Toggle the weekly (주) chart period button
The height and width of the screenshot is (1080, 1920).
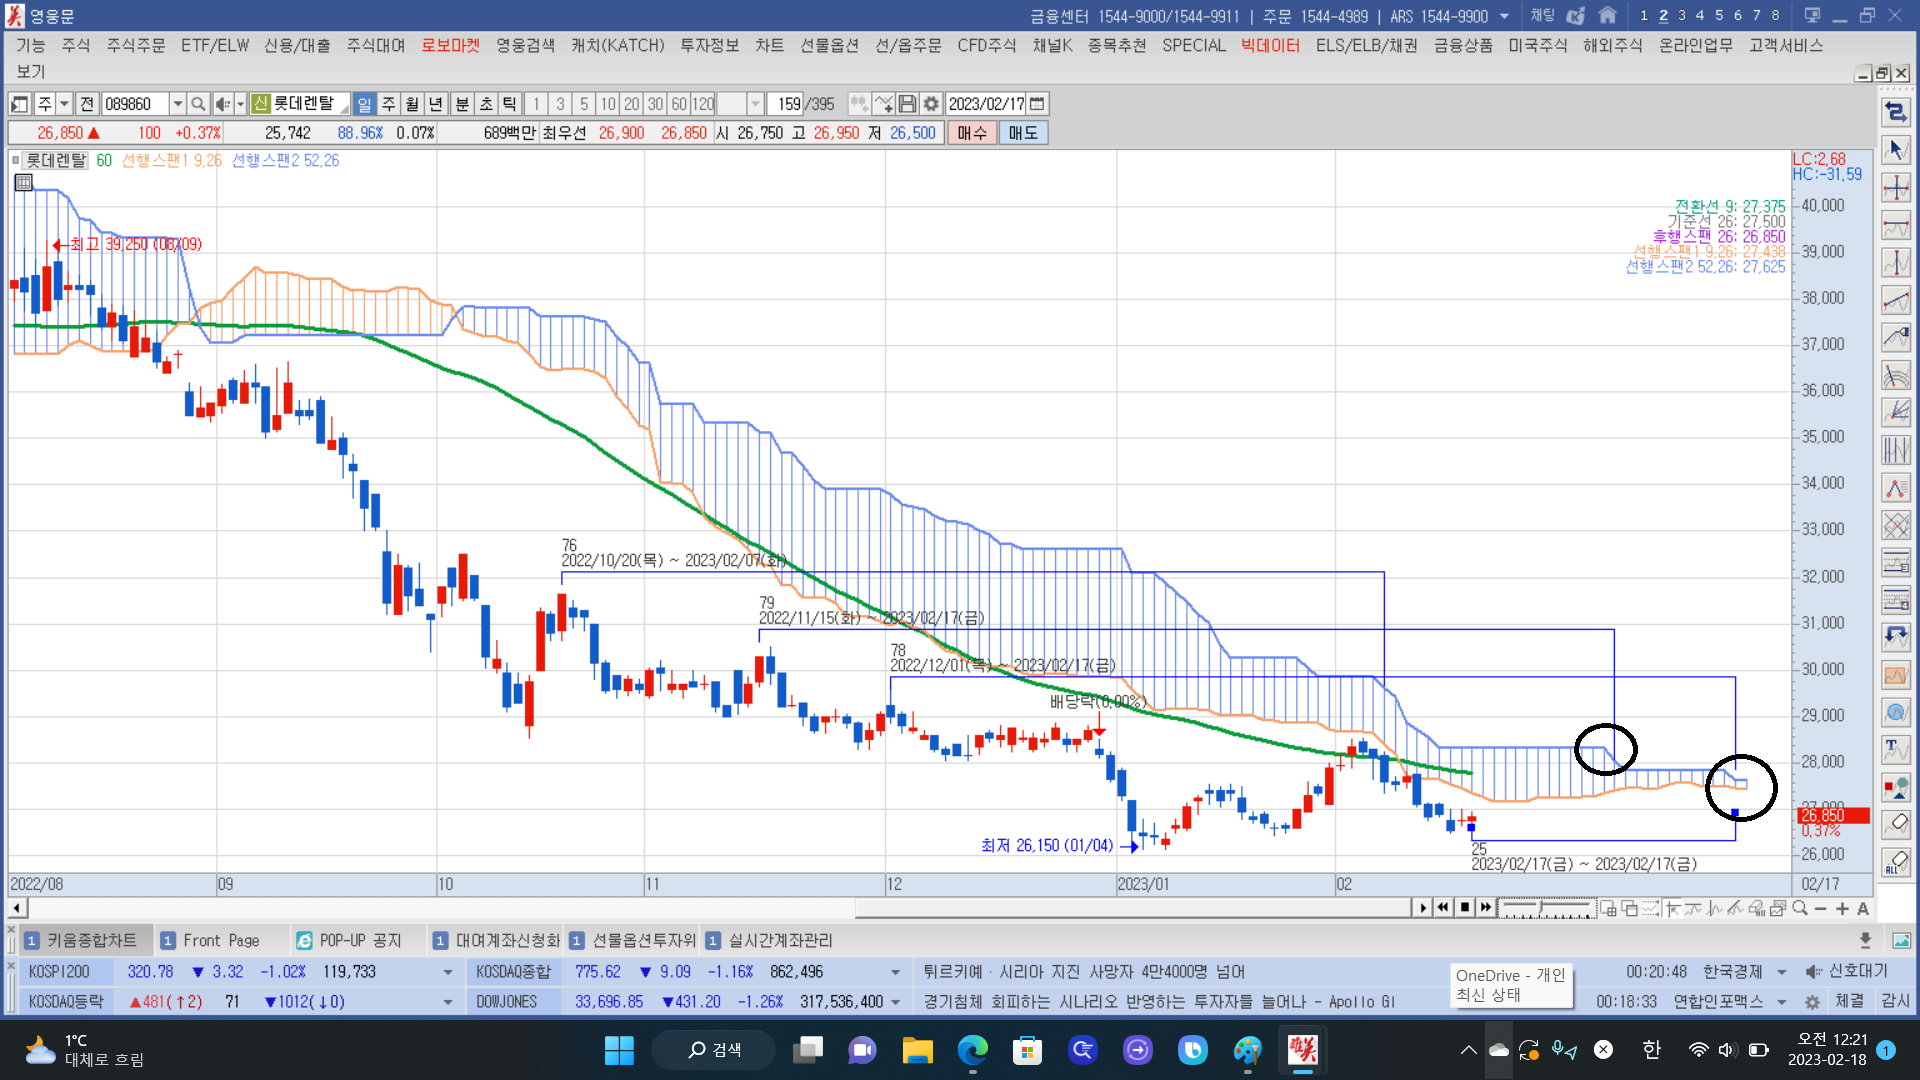pos(388,104)
